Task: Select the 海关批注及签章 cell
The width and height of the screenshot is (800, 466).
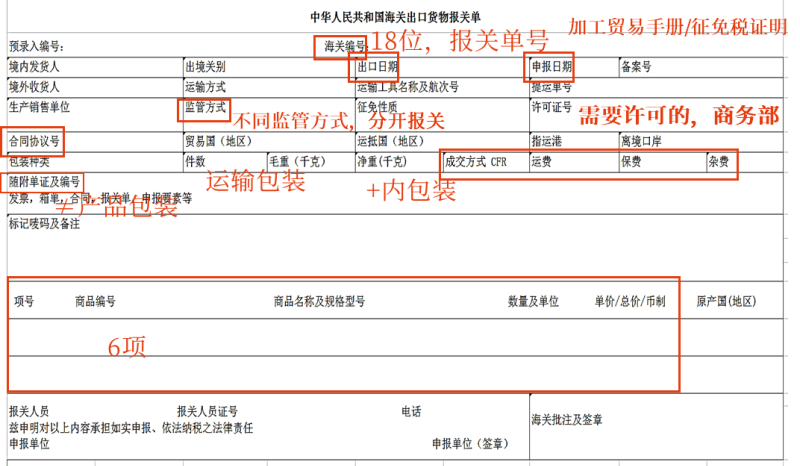Action: tap(657, 427)
